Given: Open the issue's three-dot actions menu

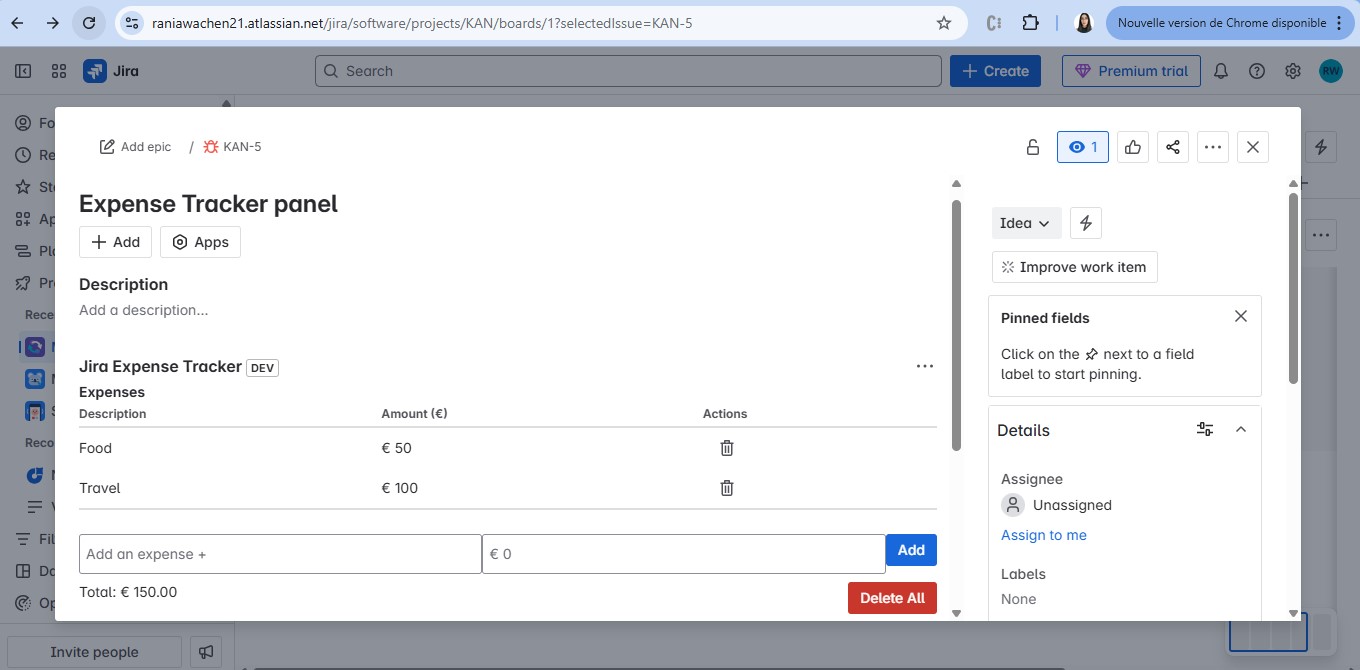Looking at the screenshot, I should pyautogui.click(x=1213, y=147).
